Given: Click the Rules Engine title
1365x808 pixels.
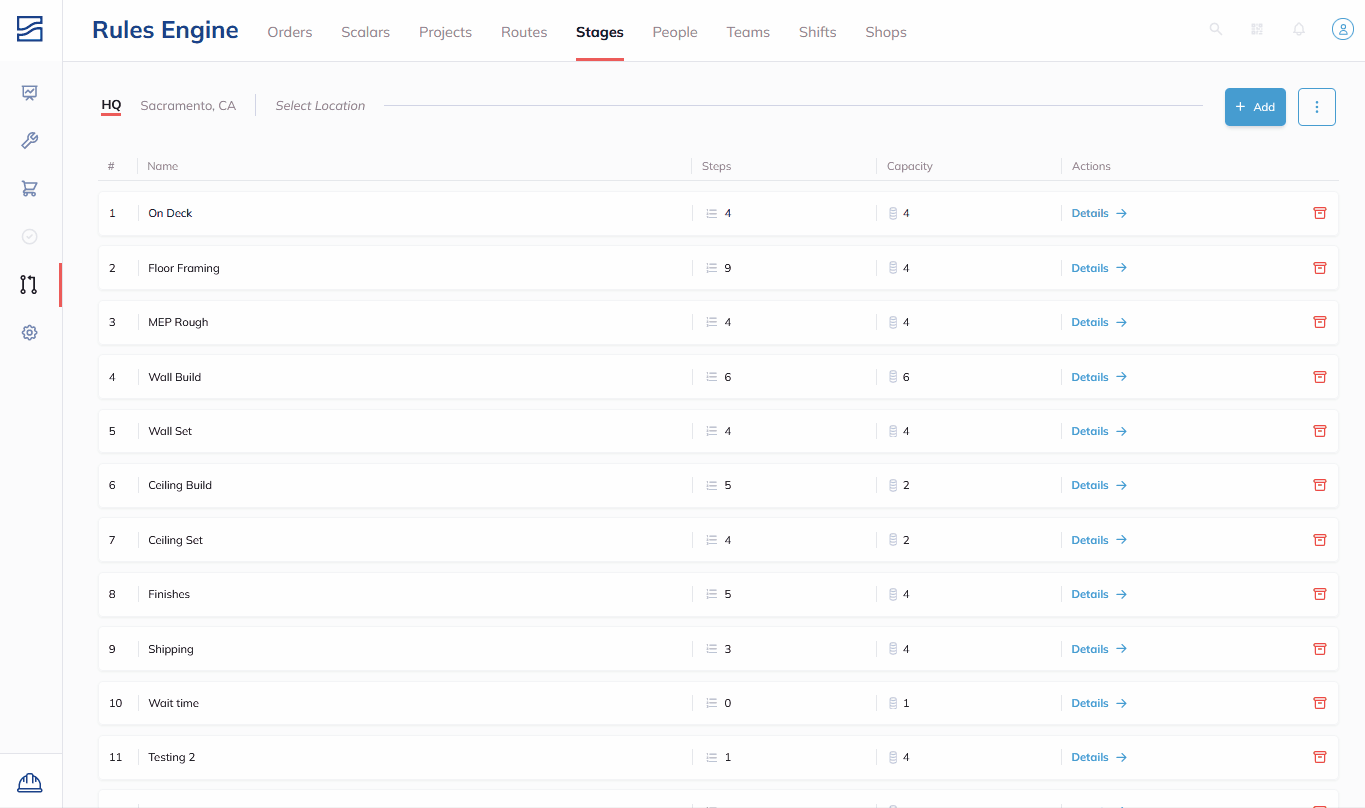Looking at the screenshot, I should pyautogui.click(x=165, y=30).
